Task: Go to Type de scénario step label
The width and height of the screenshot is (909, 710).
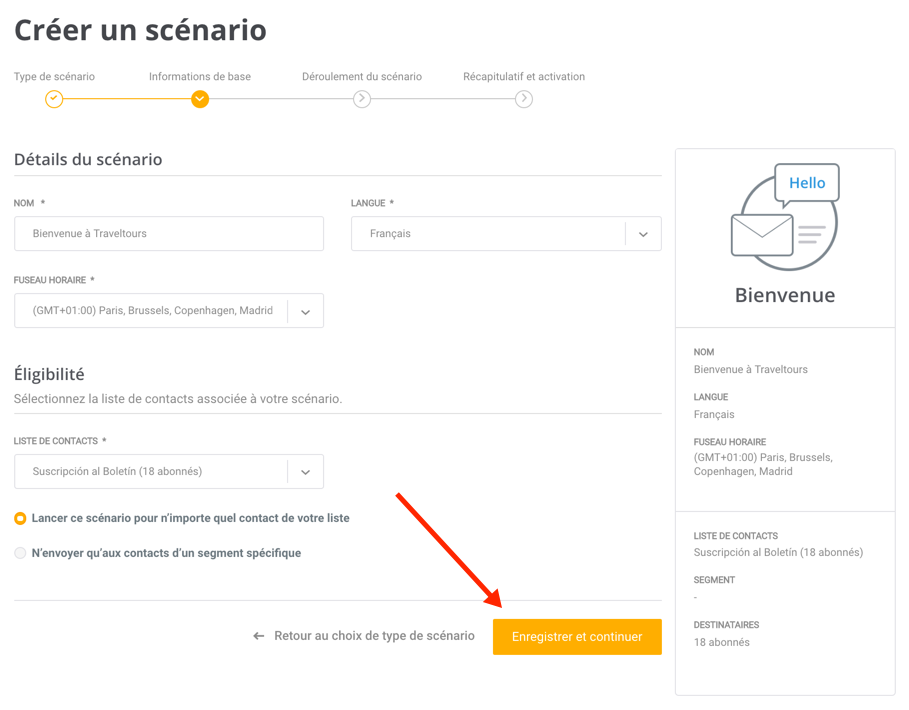Action: point(54,77)
